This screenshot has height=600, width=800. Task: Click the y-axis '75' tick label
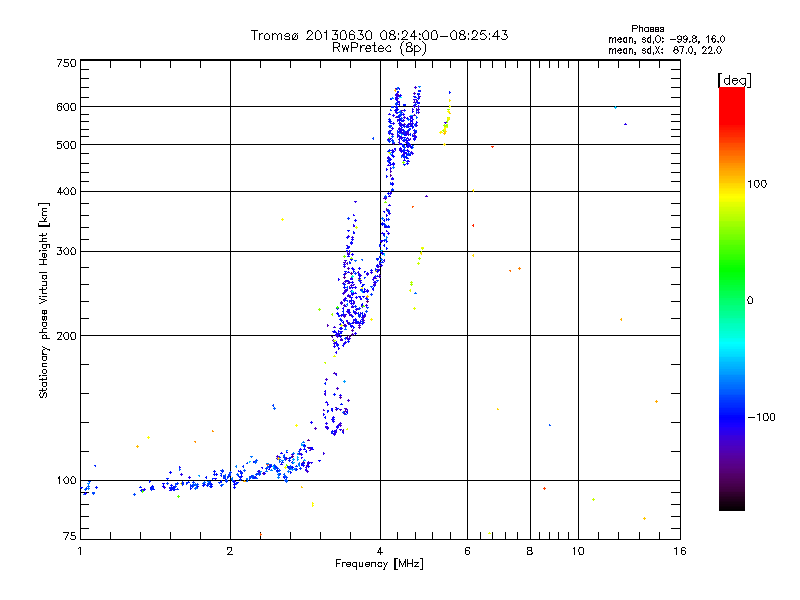point(70,536)
